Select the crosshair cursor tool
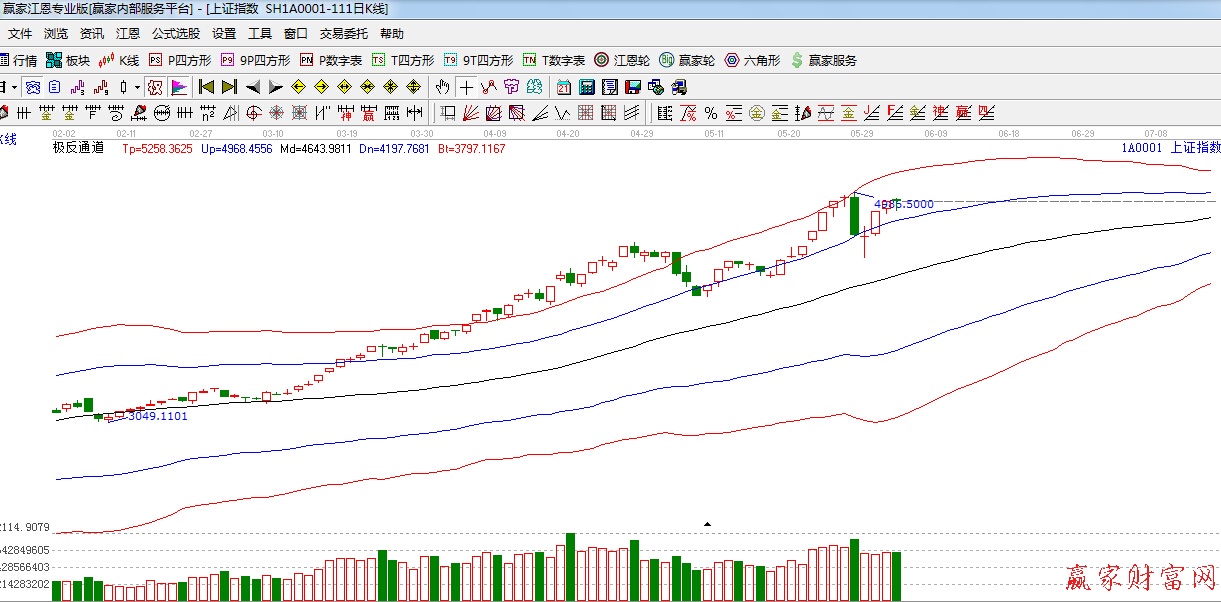 [466, 87]
